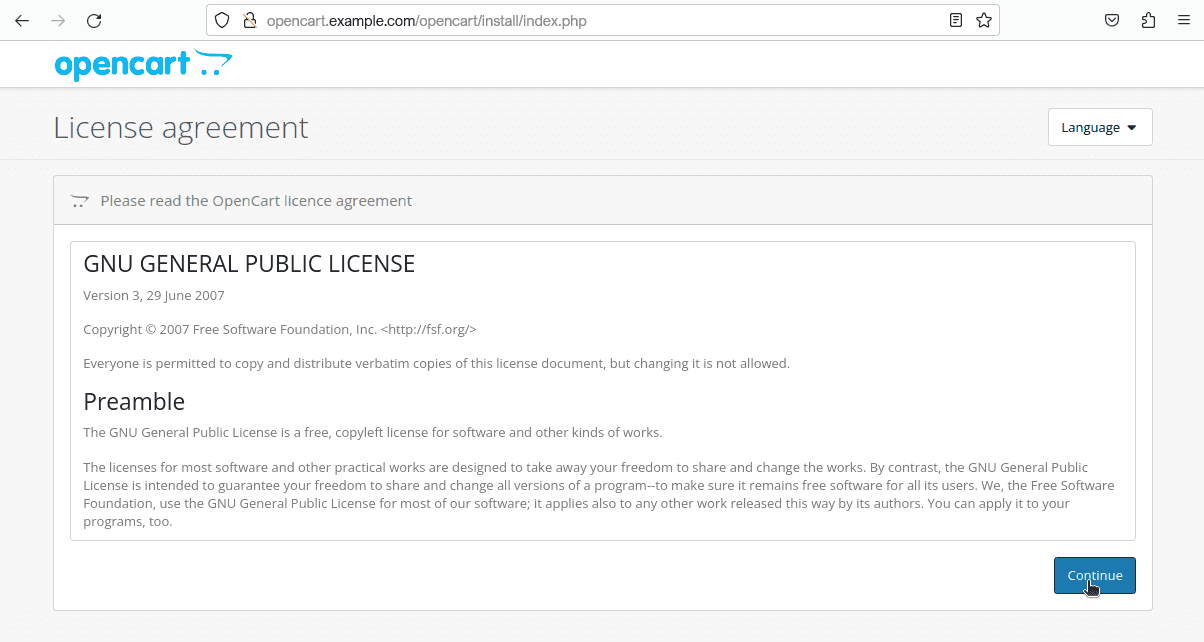Click the 'Version 3, 29 June 2007' text

point(154,296)
